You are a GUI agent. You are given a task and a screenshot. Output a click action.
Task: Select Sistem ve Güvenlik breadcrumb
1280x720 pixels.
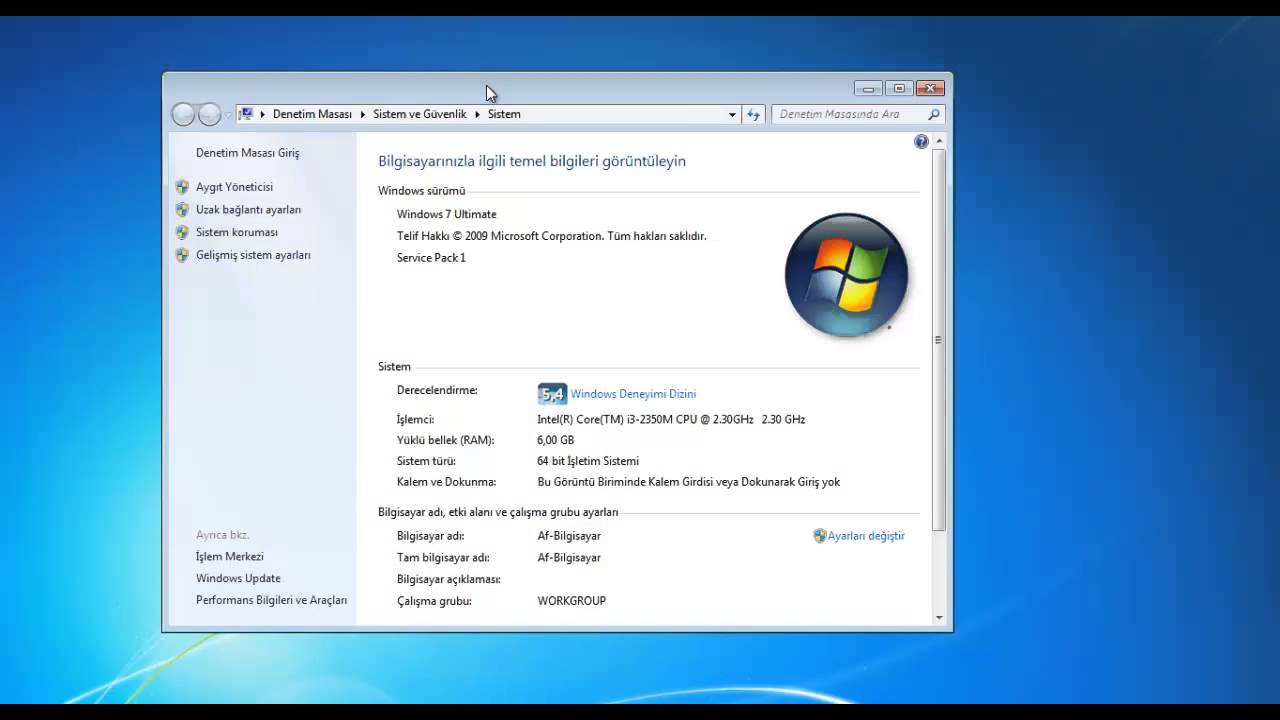point(420,114)
